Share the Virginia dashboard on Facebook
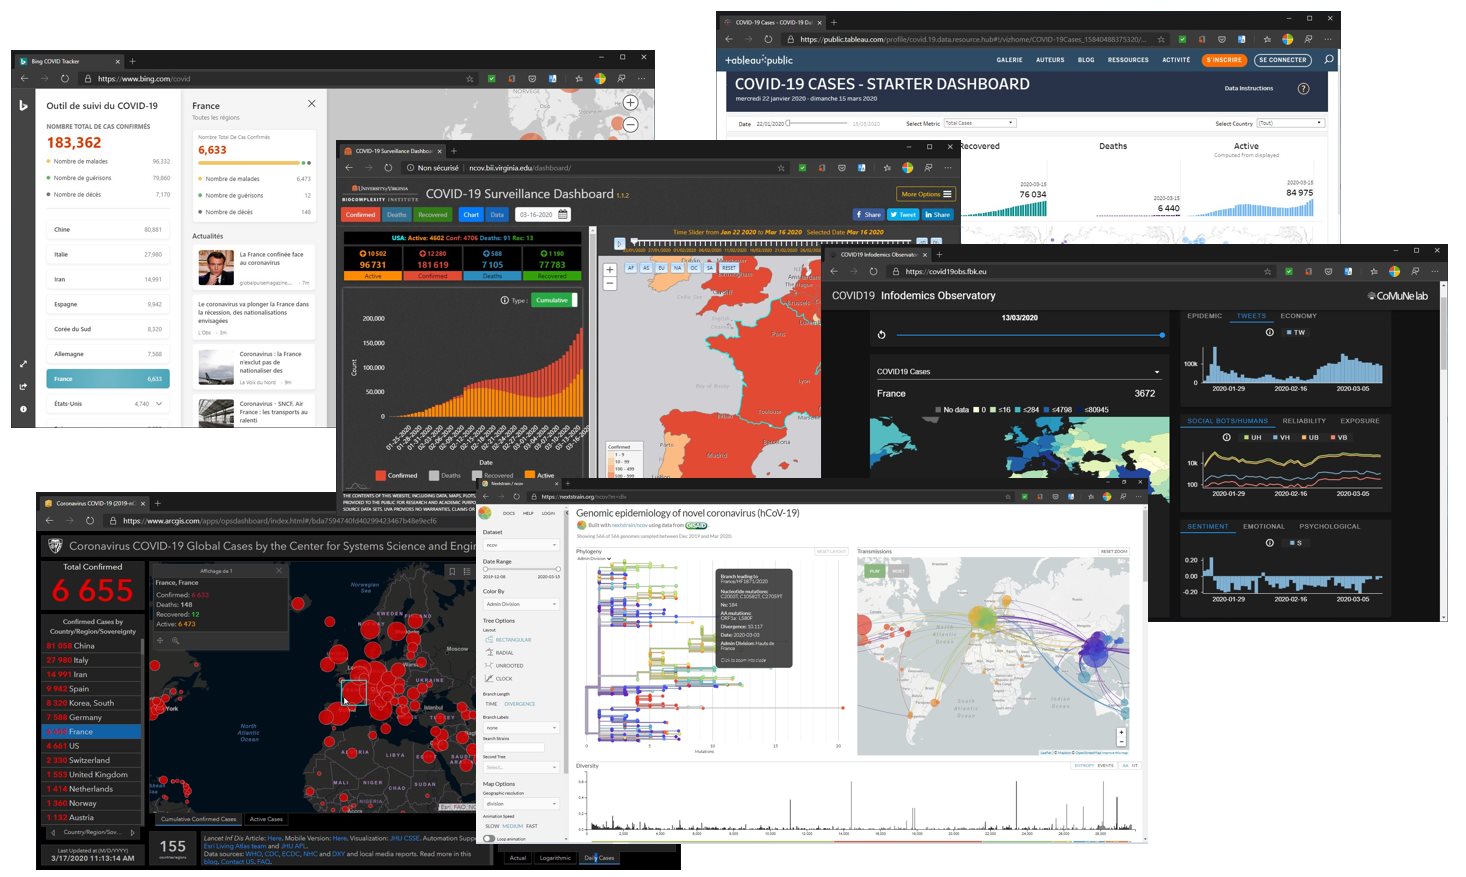1466x877 pixels. (x=868, y=215)
